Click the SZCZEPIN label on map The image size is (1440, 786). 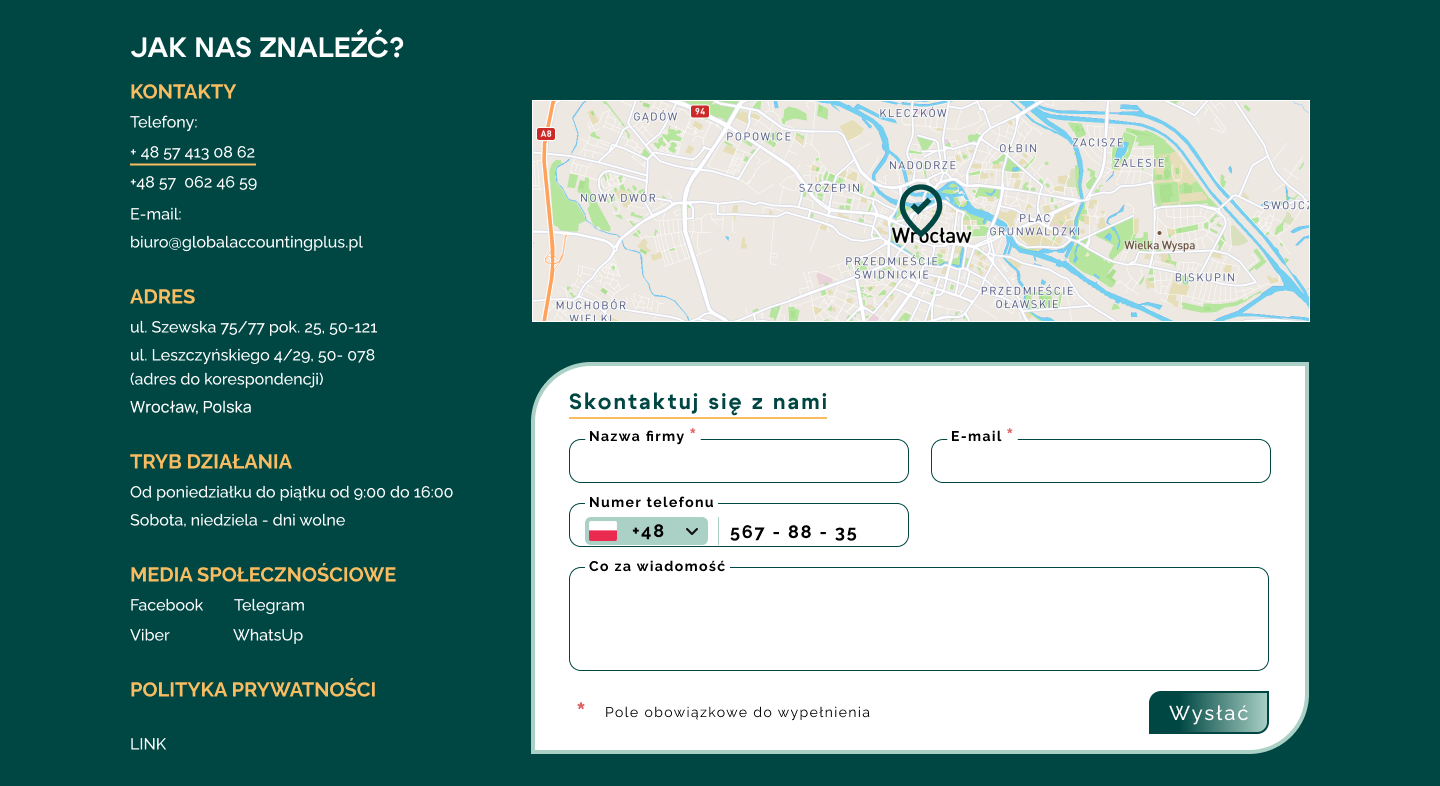(829, 188)
